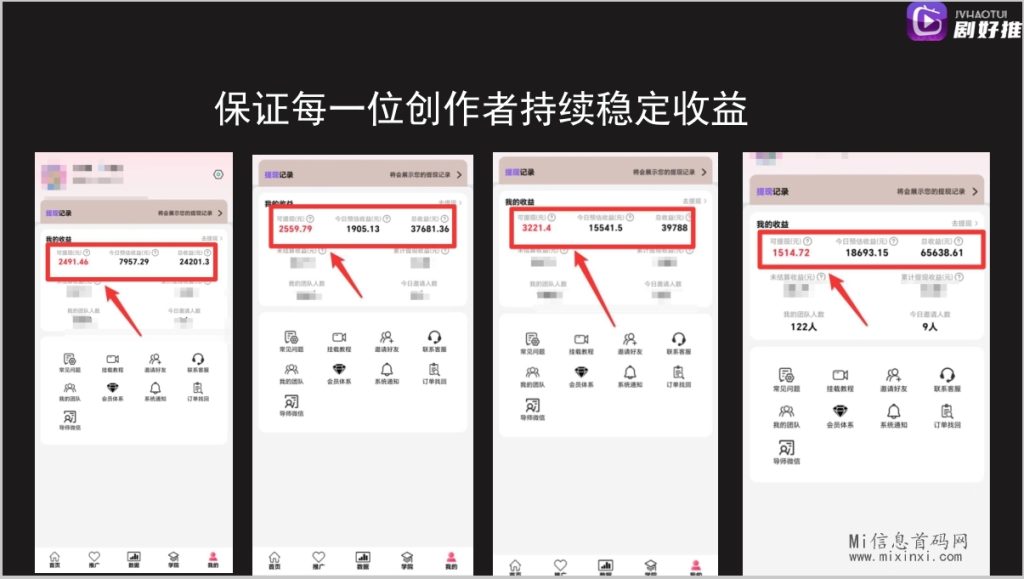Viewport: 1024px width, 579px height.
Task: Tap the settings gear in the leftmost phone
Action: 218,175
